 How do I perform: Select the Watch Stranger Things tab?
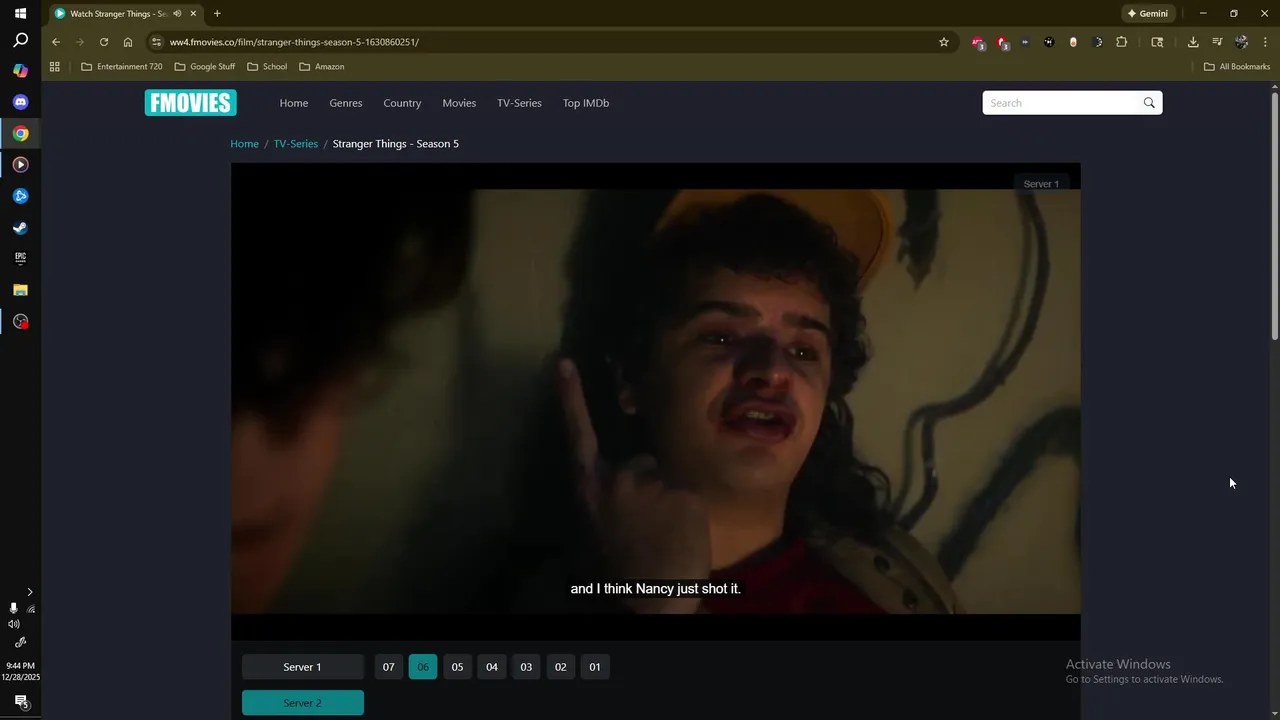click(117, 14)
